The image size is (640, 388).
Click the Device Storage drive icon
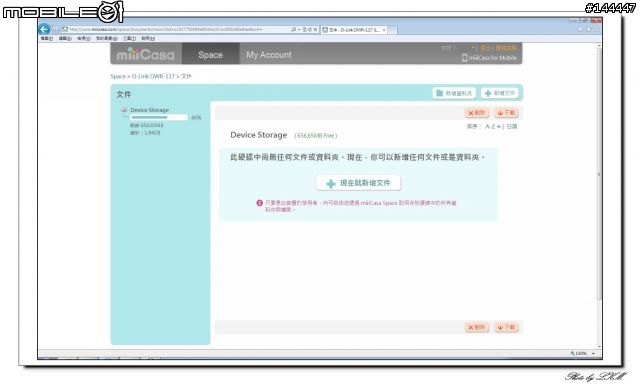tap(124, 110)
